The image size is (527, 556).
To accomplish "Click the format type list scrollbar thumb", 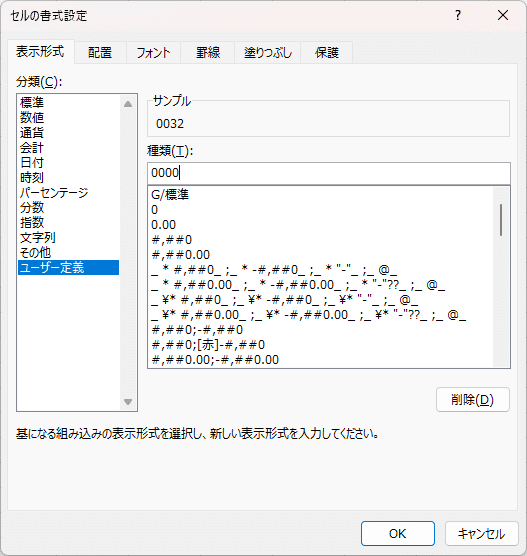I will tap(501, 220).
